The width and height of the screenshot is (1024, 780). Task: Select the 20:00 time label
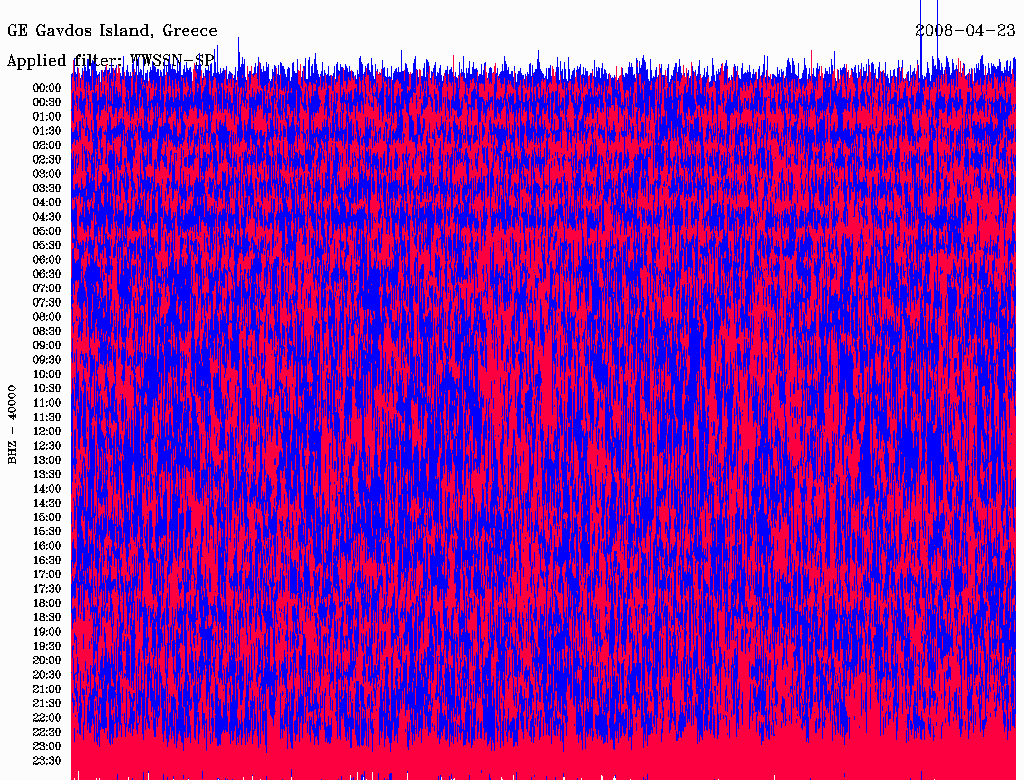pyautogui.click(x=47, y=660)
